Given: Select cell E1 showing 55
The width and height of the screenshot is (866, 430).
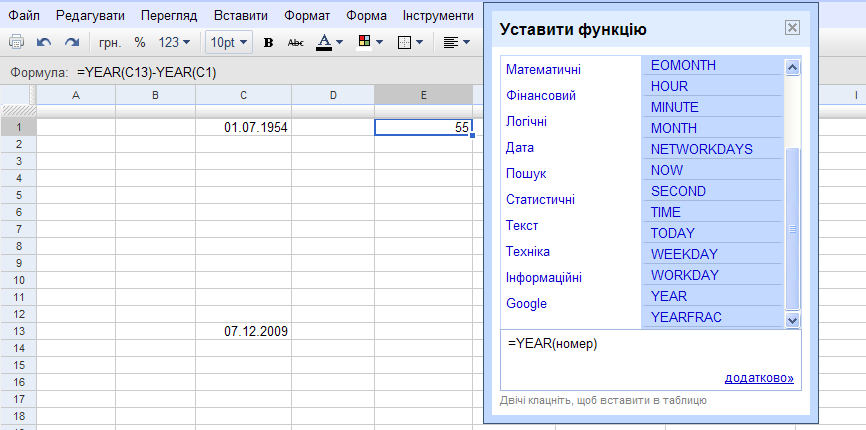Looking at the screenshot, I should (x=424, y=128).
